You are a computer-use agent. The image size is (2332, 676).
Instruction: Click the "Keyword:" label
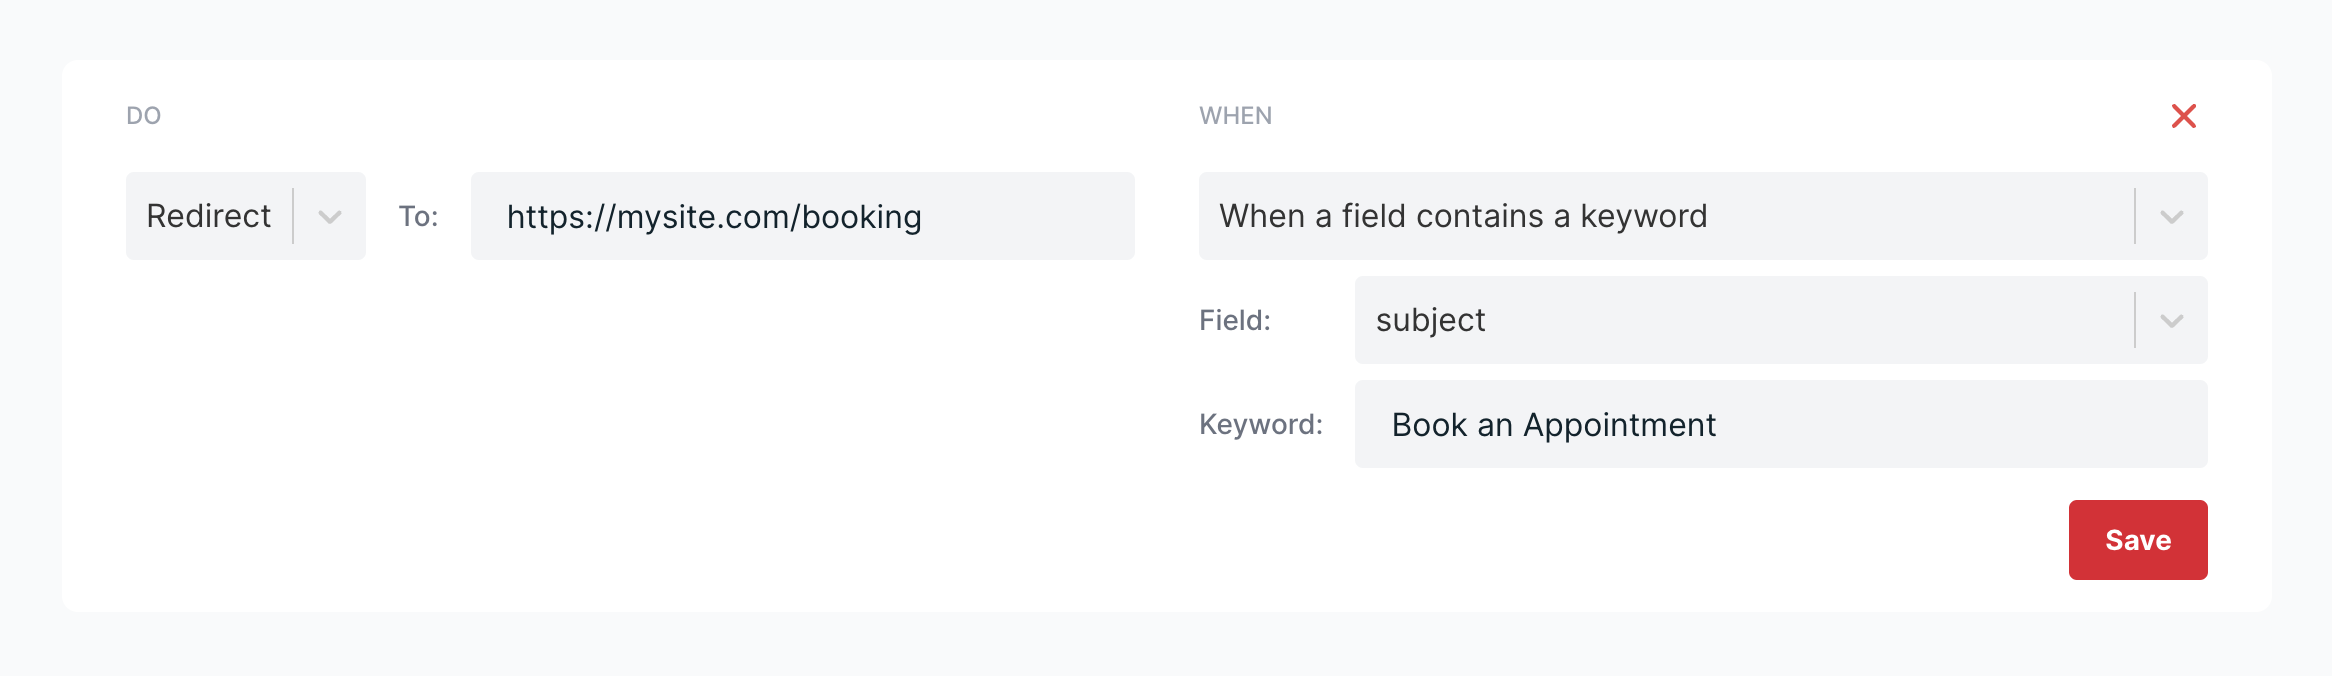click(x=1260, y=424)
